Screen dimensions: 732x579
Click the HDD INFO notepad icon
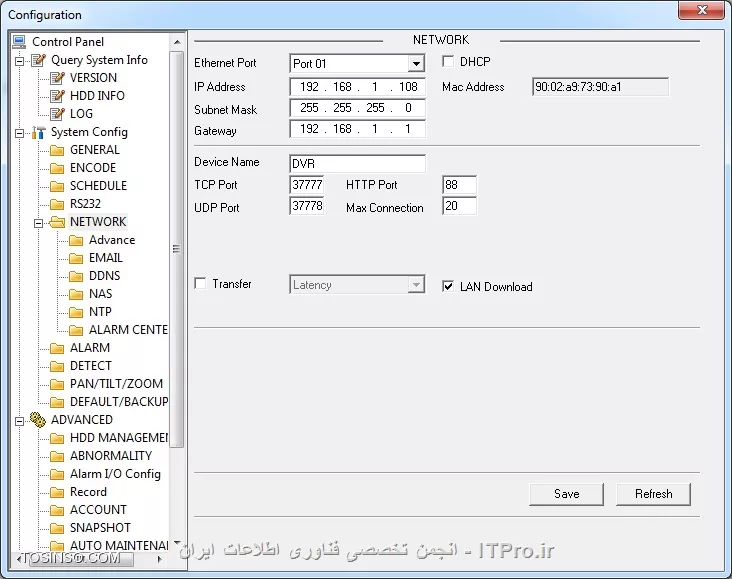(x=57, y=96)
